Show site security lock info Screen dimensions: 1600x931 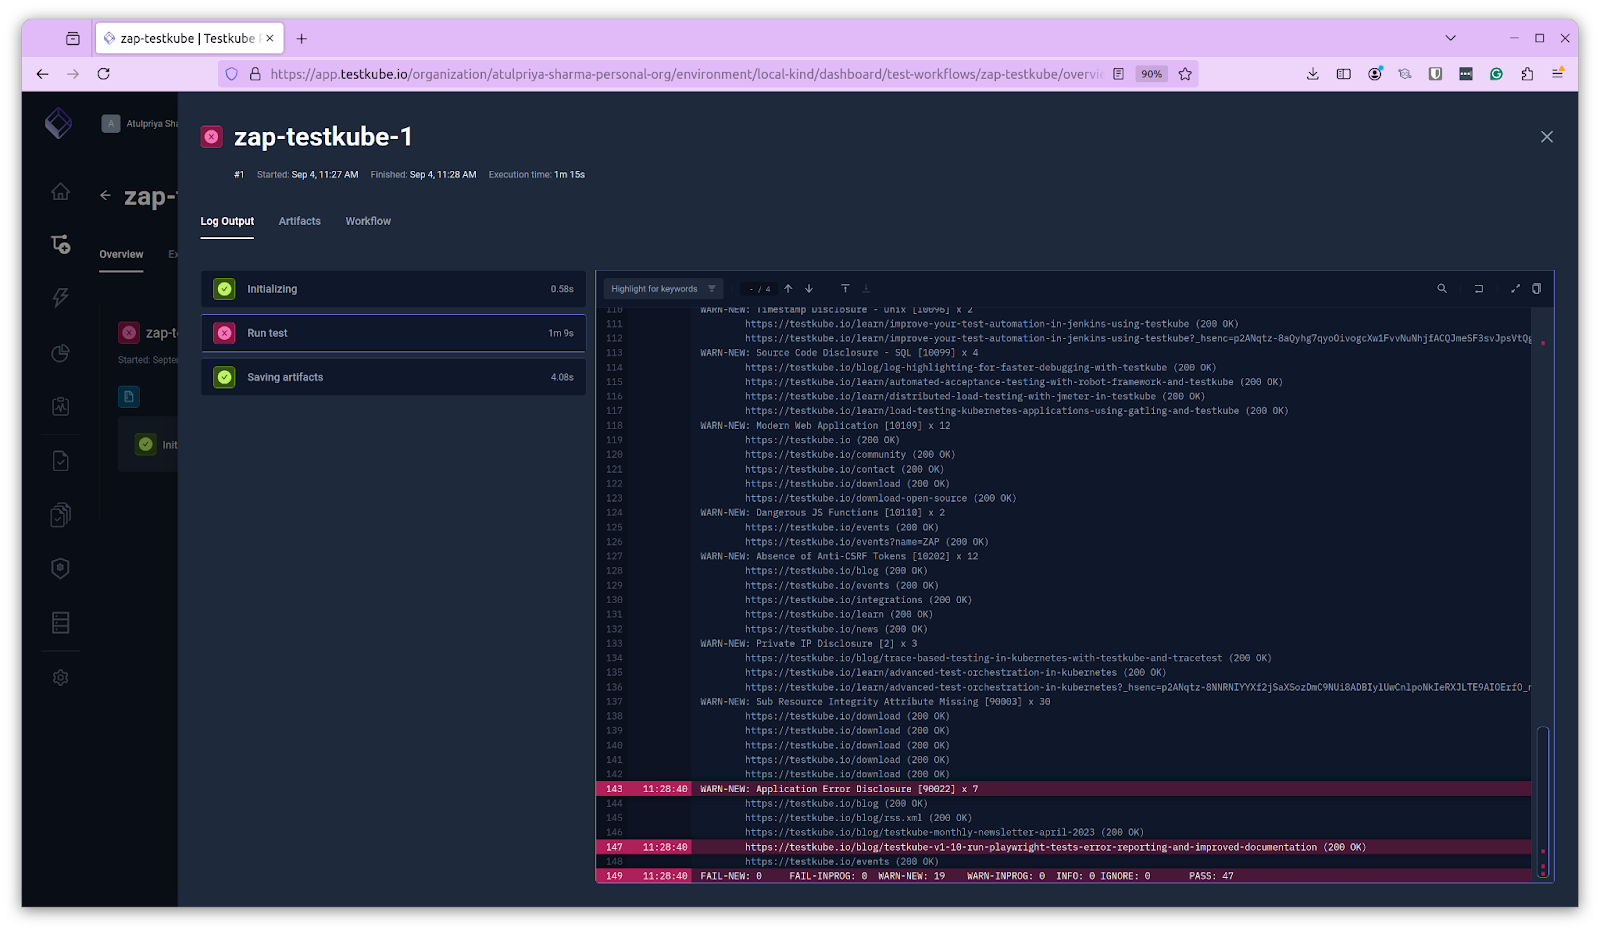coord(255,74)
